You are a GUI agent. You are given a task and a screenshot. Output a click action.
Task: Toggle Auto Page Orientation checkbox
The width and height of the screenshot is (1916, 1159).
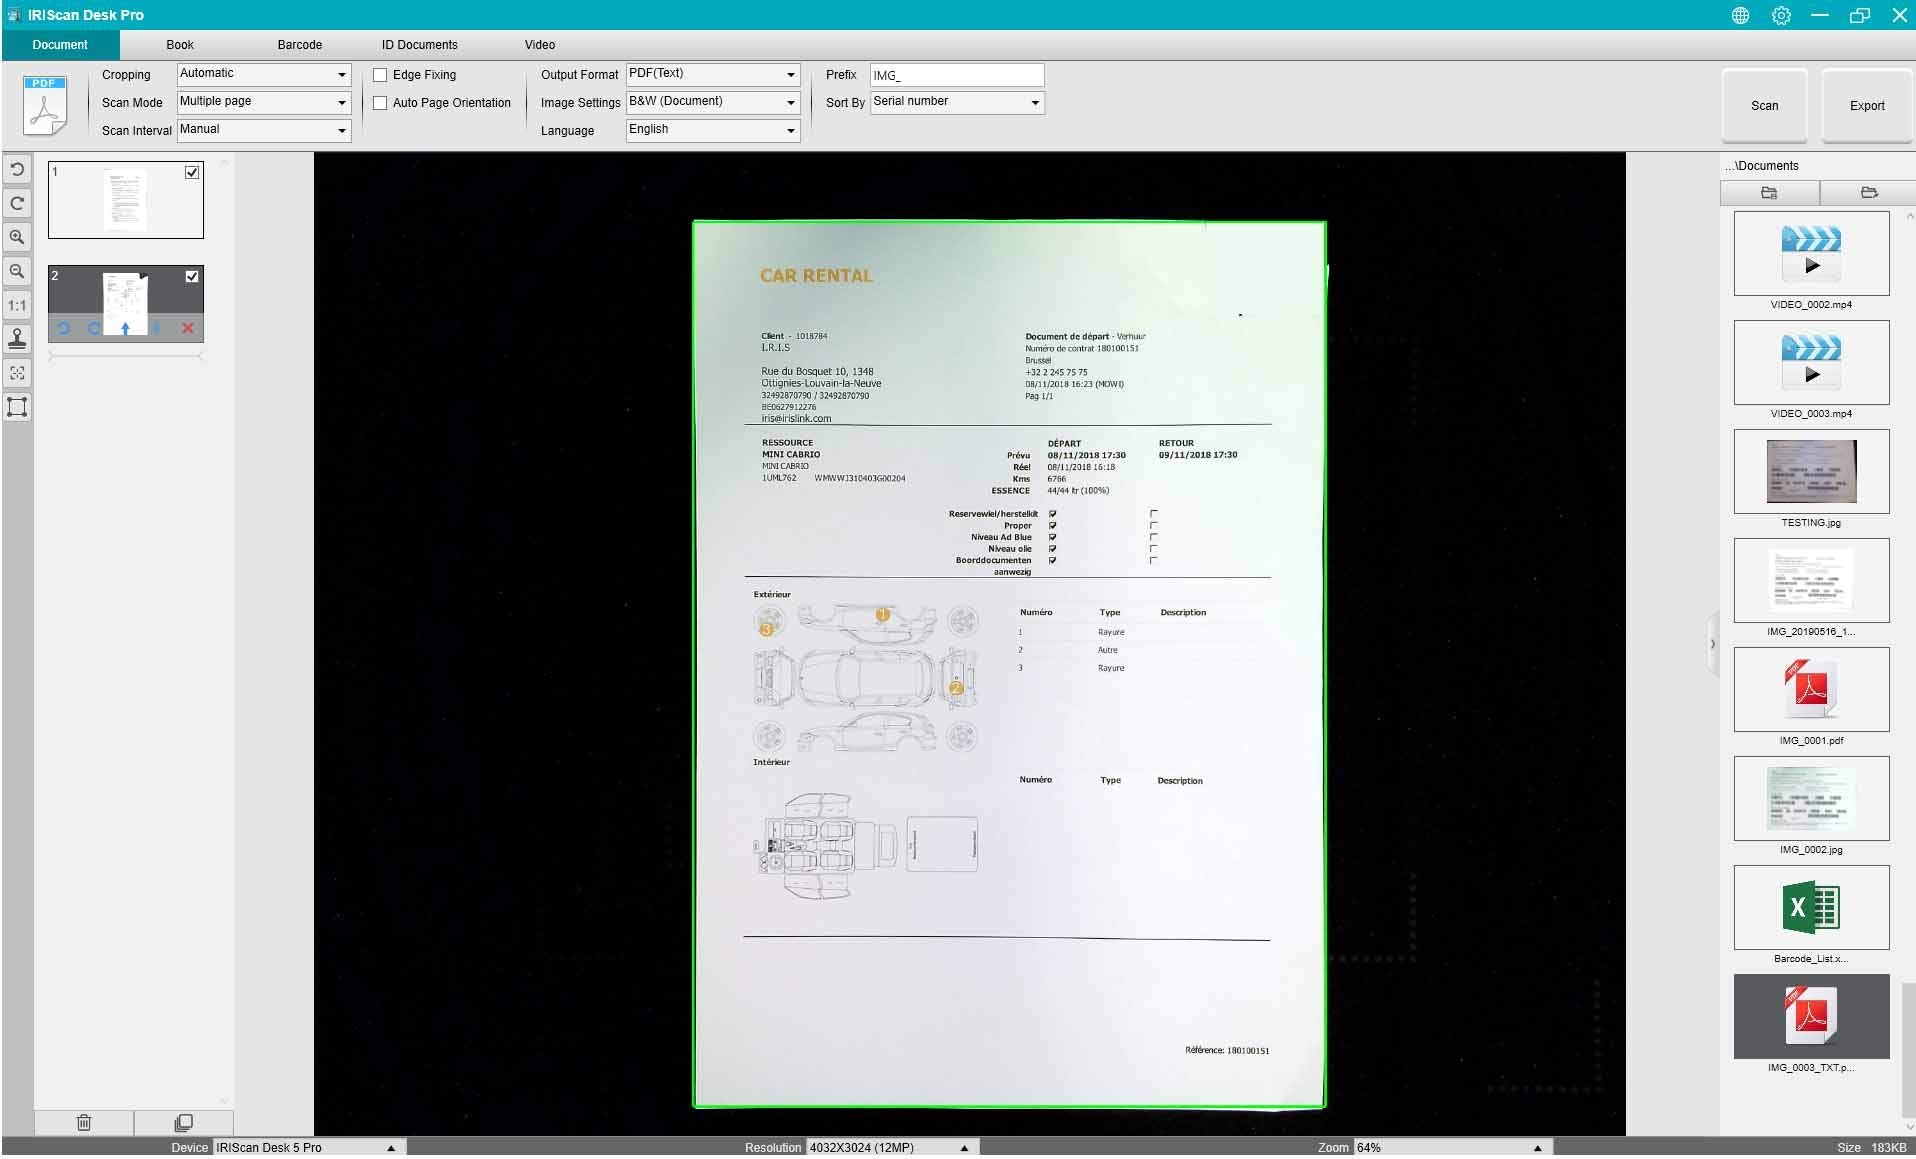point(380,103)
